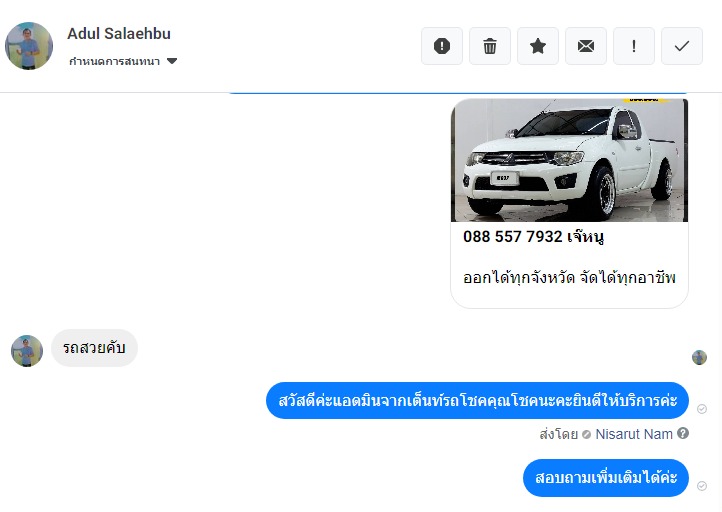Click the sender avatar next to รถสวยคับ
The width and height of the screenshot is (722, 512).
click(x=27, y=351)
